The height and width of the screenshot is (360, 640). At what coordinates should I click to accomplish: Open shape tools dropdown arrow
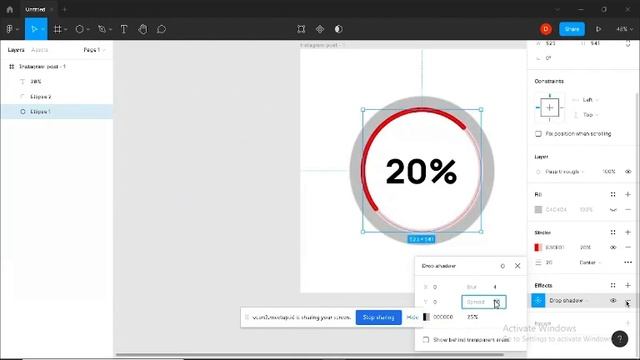[x=88, y=29]
